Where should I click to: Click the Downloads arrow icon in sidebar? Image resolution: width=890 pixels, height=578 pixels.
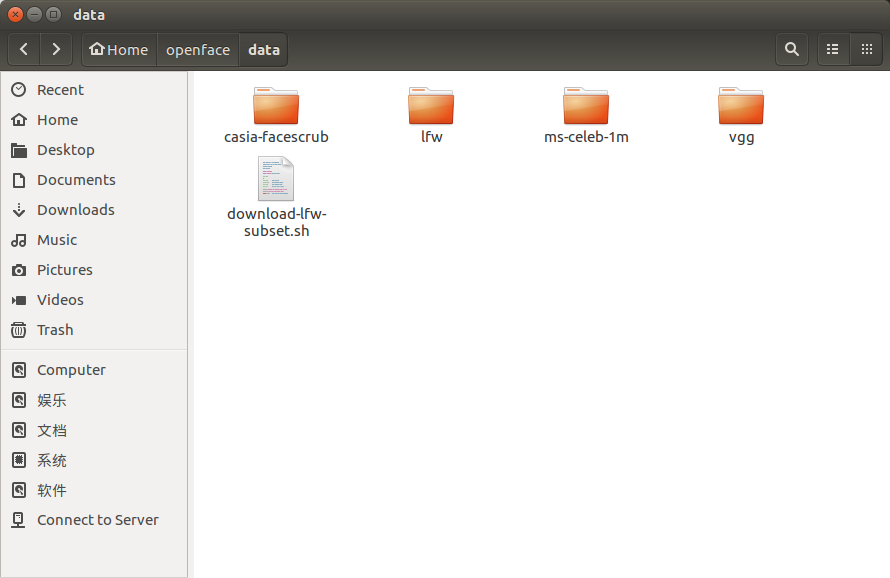pyautogui.click(x=19, y=210)
